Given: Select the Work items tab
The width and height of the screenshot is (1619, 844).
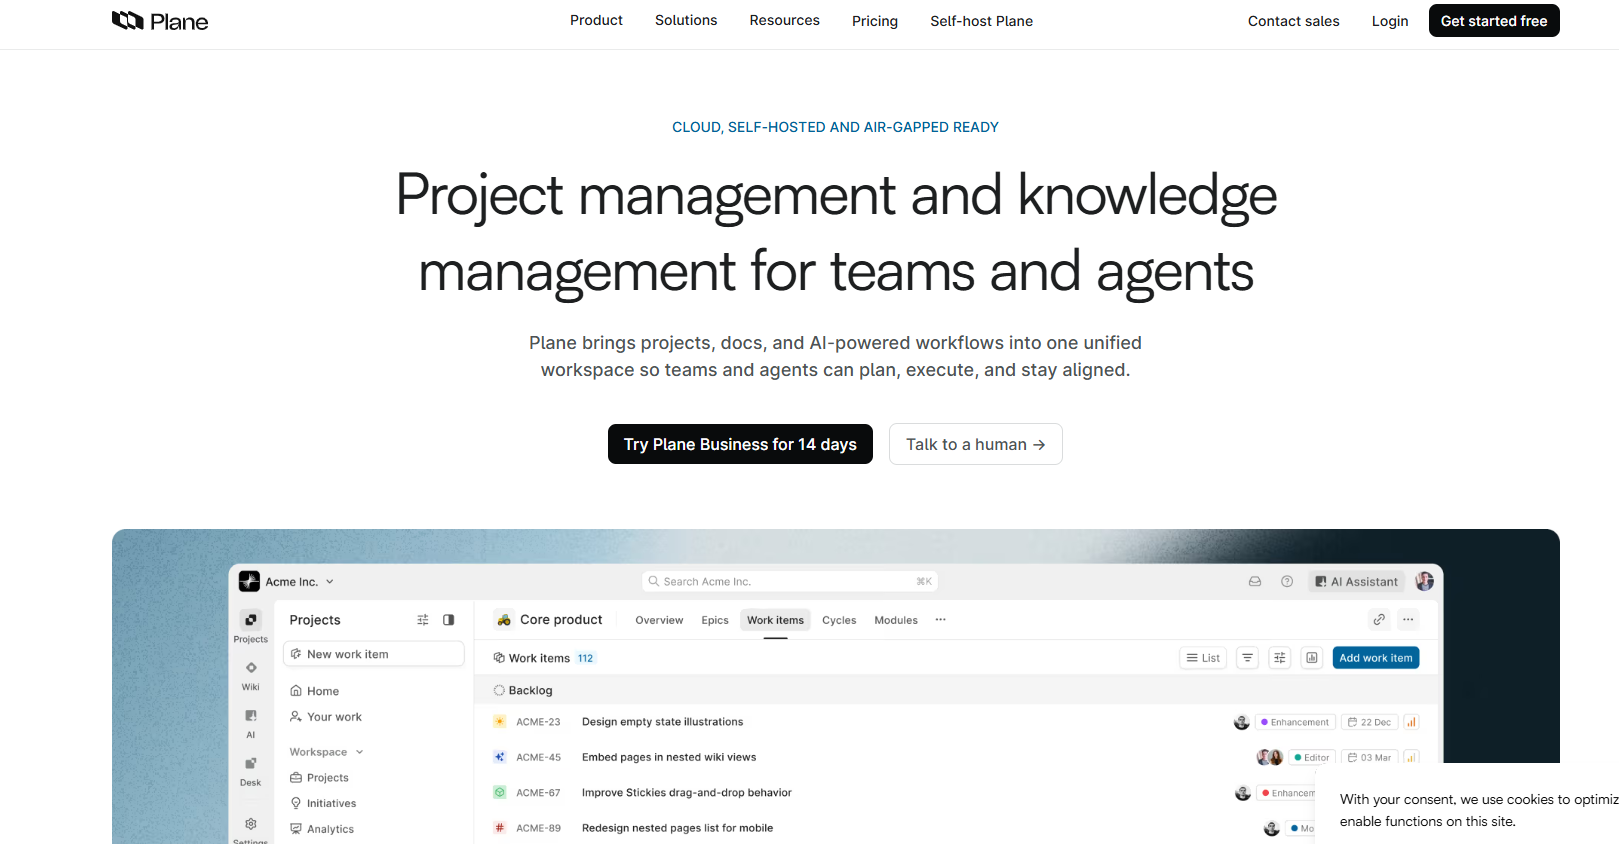Looking at the screenshot, I should [x=775, y=620].
